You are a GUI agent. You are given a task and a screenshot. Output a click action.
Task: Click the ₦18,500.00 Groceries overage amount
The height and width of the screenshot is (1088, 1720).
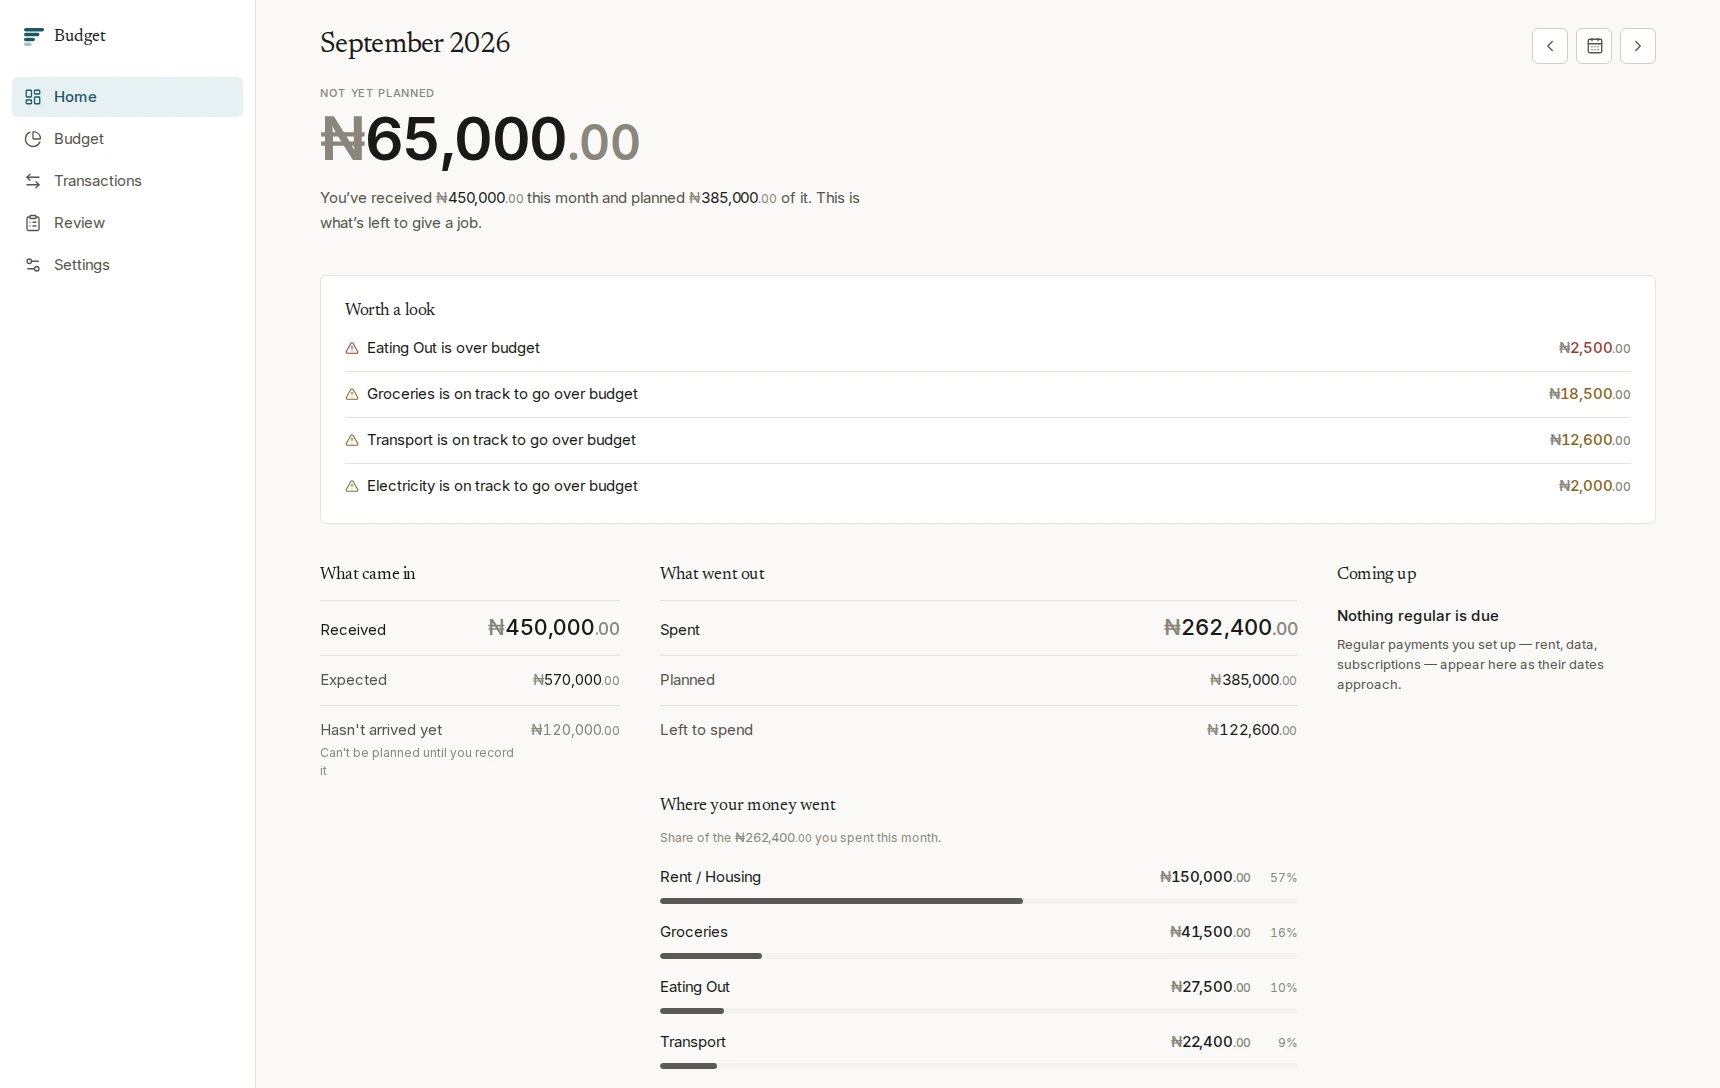pos(1590,394)
